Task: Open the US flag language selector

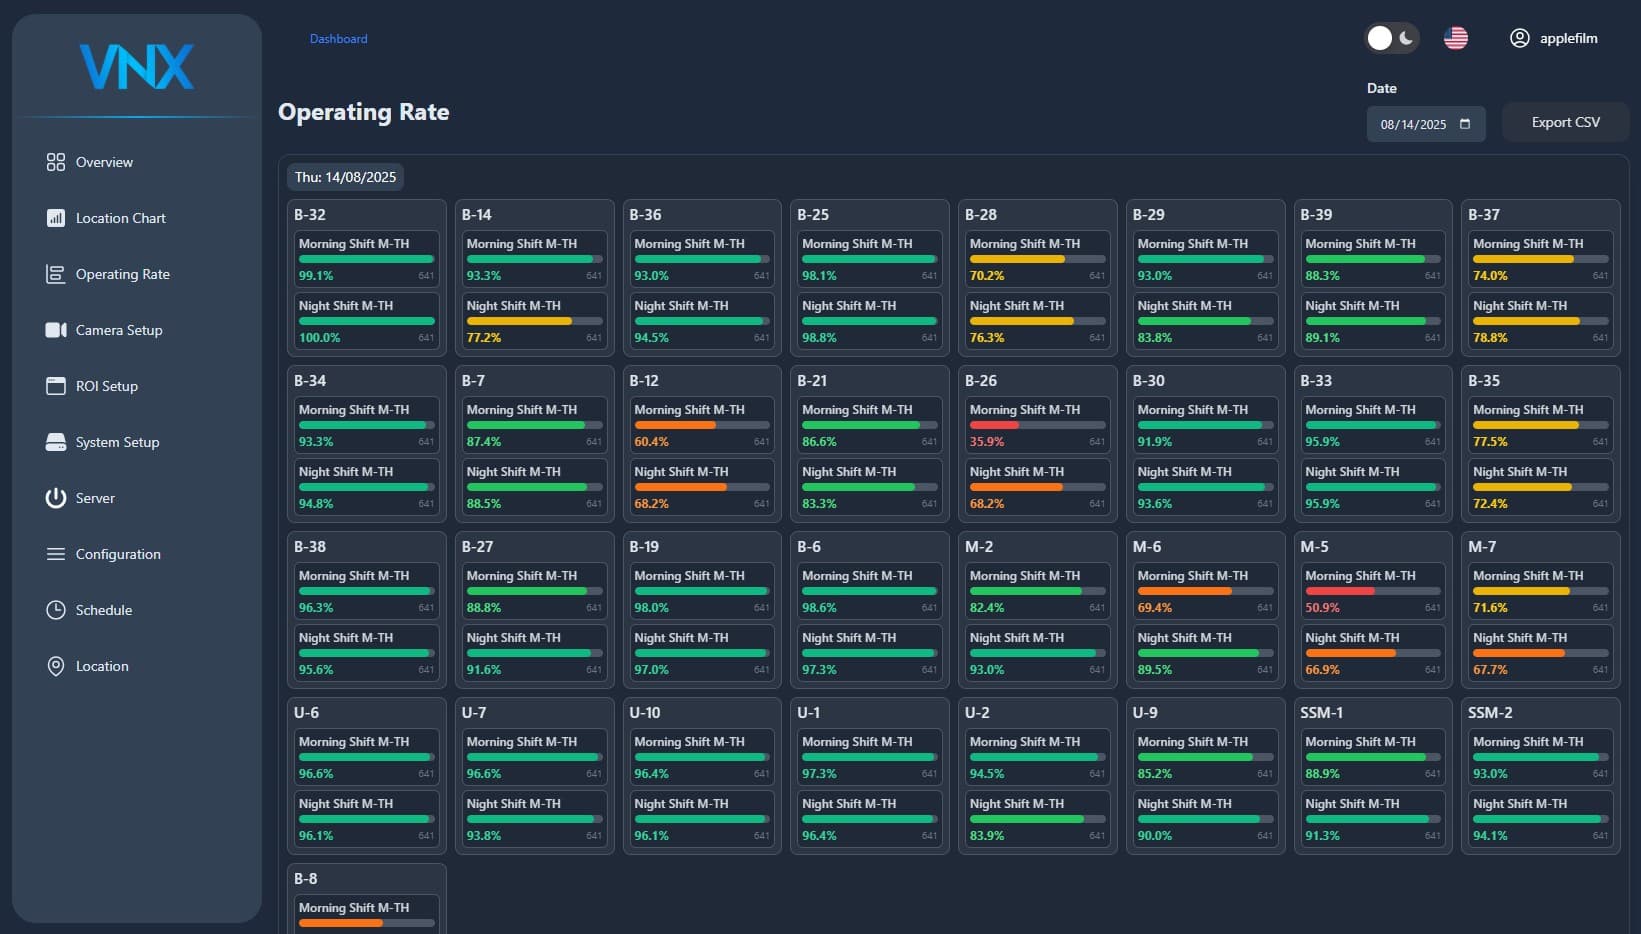Action: [1456, 38]
